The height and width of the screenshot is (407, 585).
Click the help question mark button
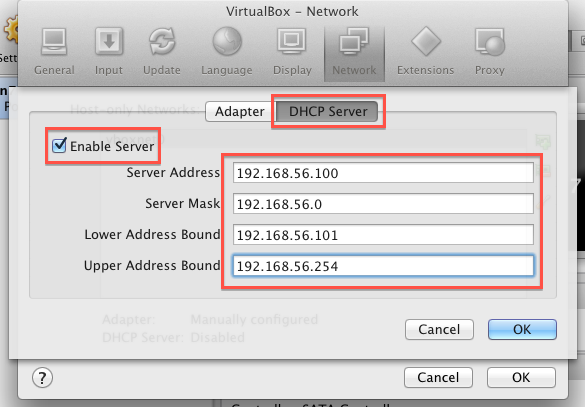point(42,378)
